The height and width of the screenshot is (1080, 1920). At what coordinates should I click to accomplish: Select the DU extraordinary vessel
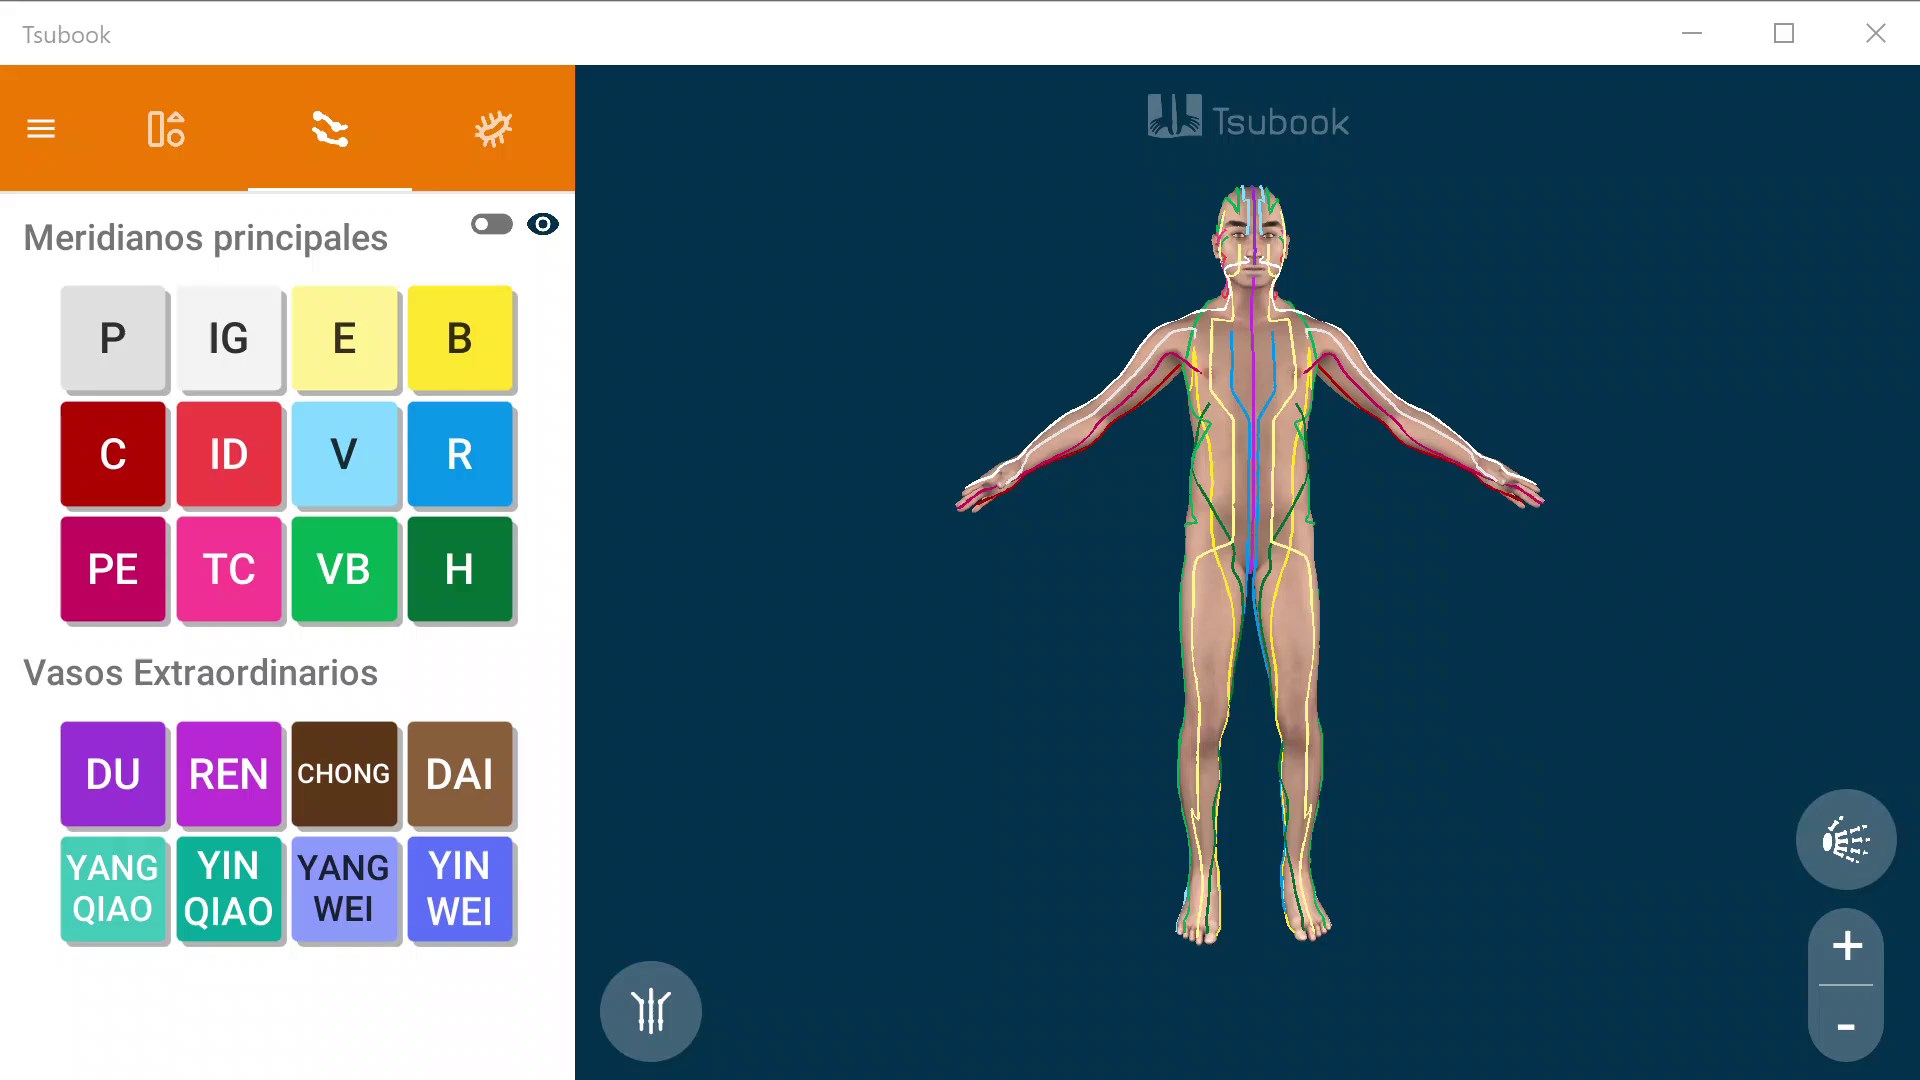pos(113,774)
